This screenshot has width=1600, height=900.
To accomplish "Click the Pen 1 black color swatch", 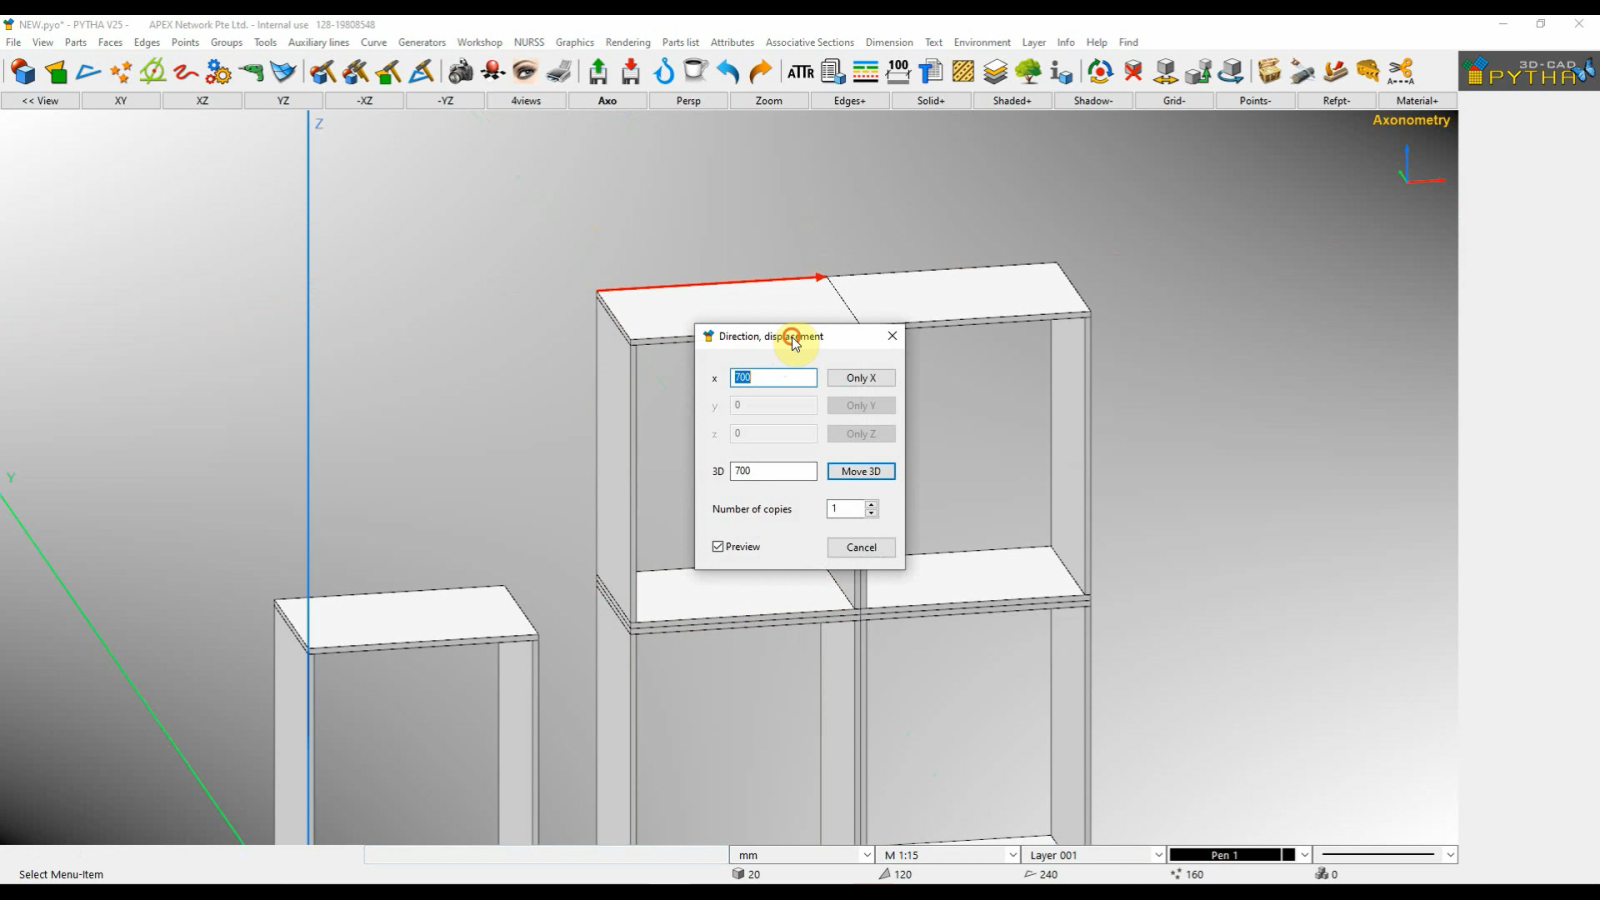I will tap(1289, 855).
